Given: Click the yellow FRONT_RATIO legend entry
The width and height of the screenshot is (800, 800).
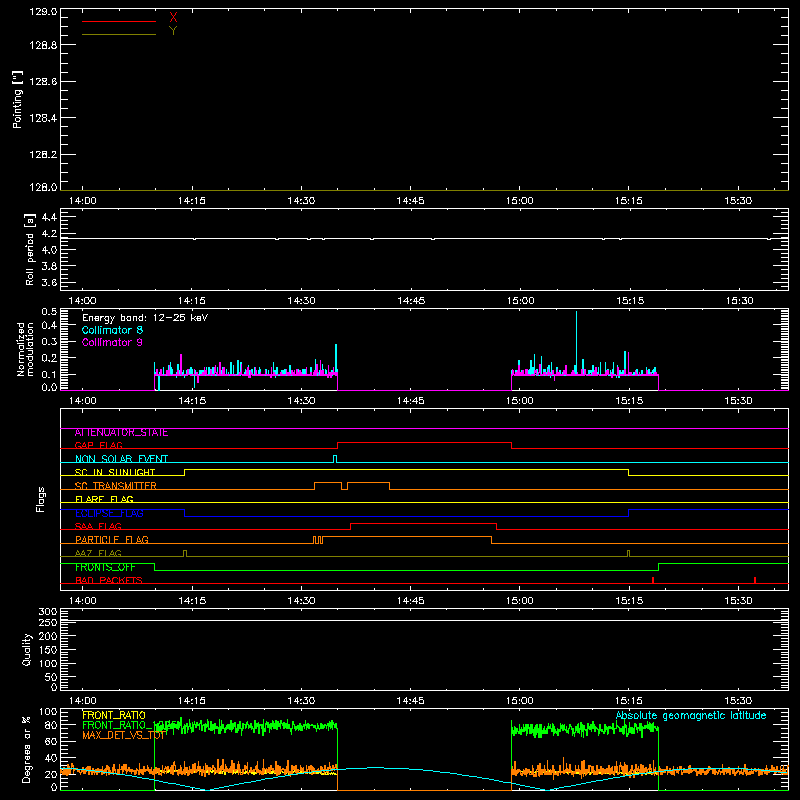Looking at the screenshot, I should pos(114,715).
